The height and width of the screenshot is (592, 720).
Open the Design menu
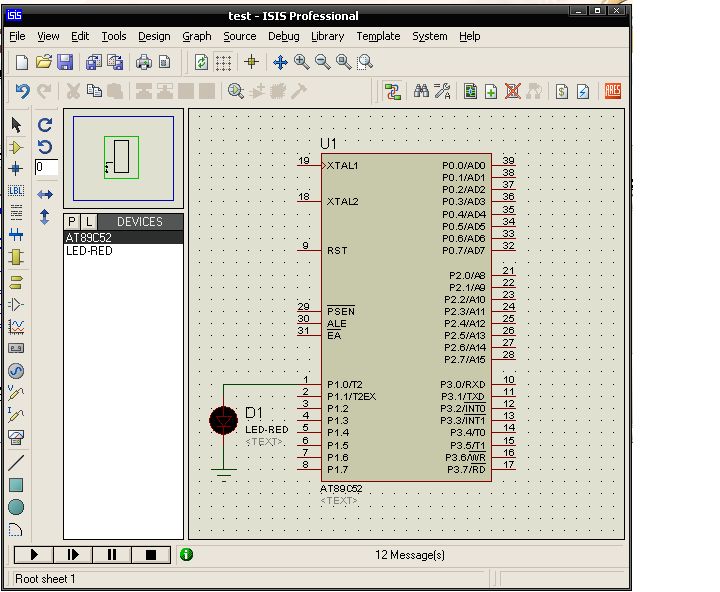[x=154, y=36]
